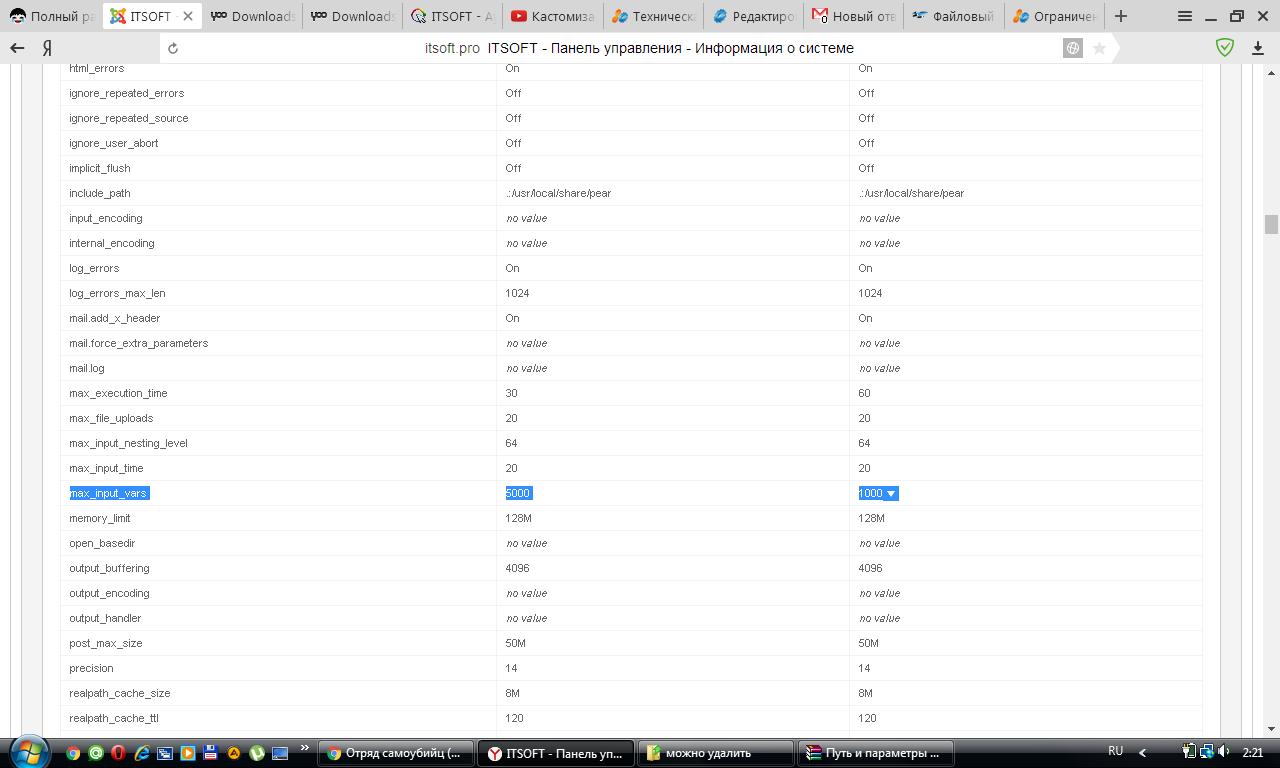Switch to the Новый отв Gmail tab
The image size is (1280, 768).
tap(853, 16)
